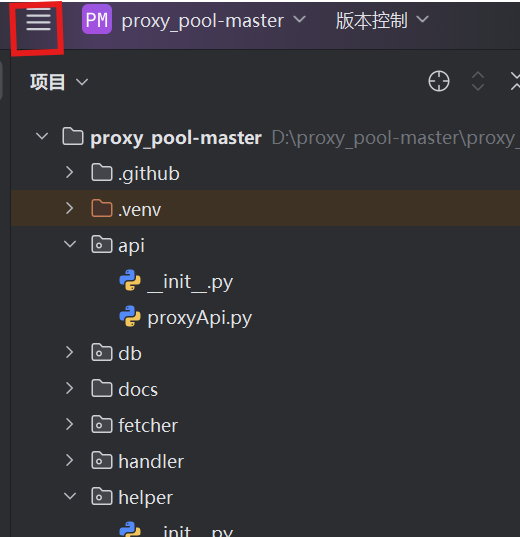
Task: Open the 项目 view selector dropdown
Action: (x=82, y=82)
